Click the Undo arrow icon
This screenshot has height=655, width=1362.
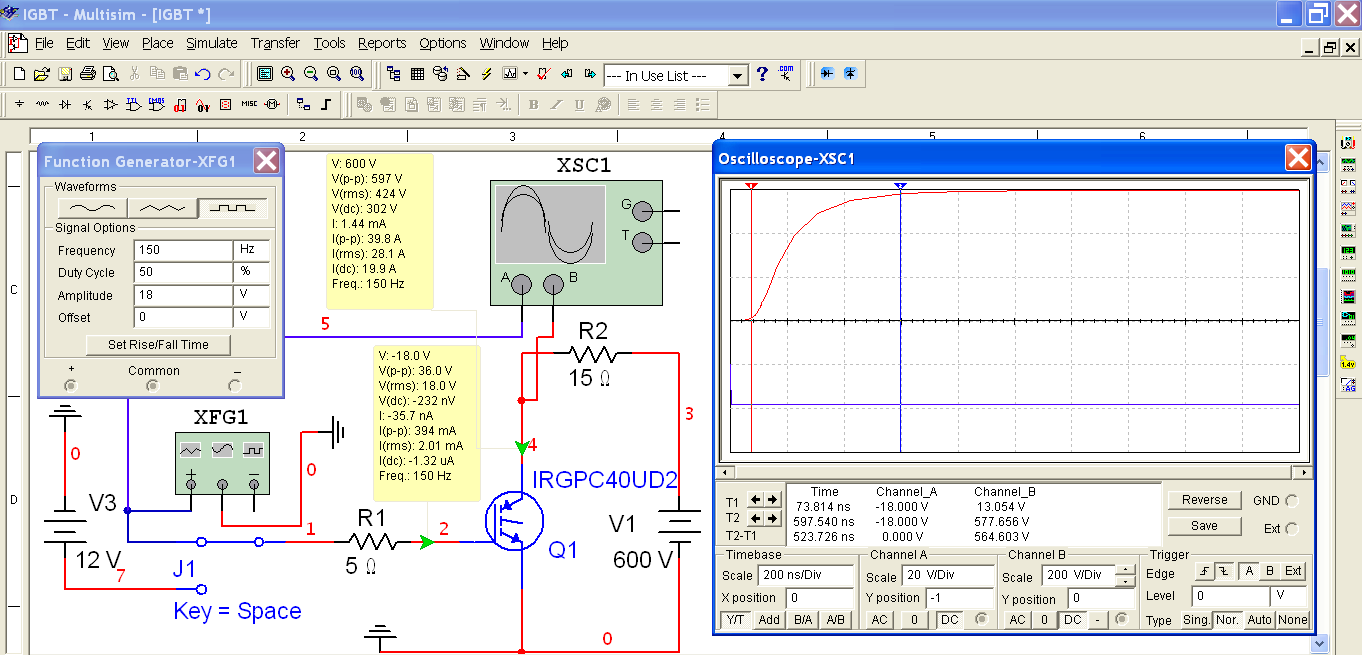pos(203,74)
